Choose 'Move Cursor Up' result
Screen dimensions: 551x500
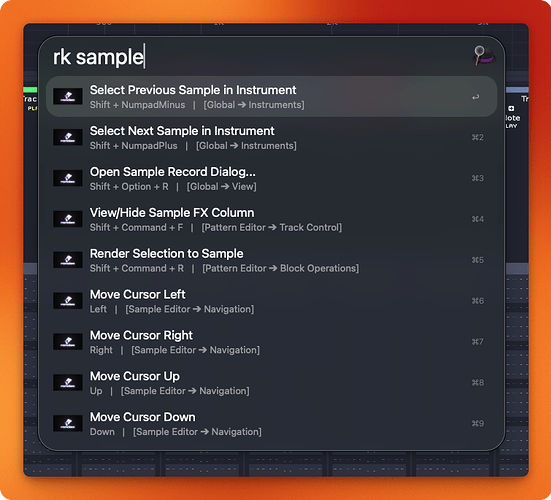(x=271, y=383)
